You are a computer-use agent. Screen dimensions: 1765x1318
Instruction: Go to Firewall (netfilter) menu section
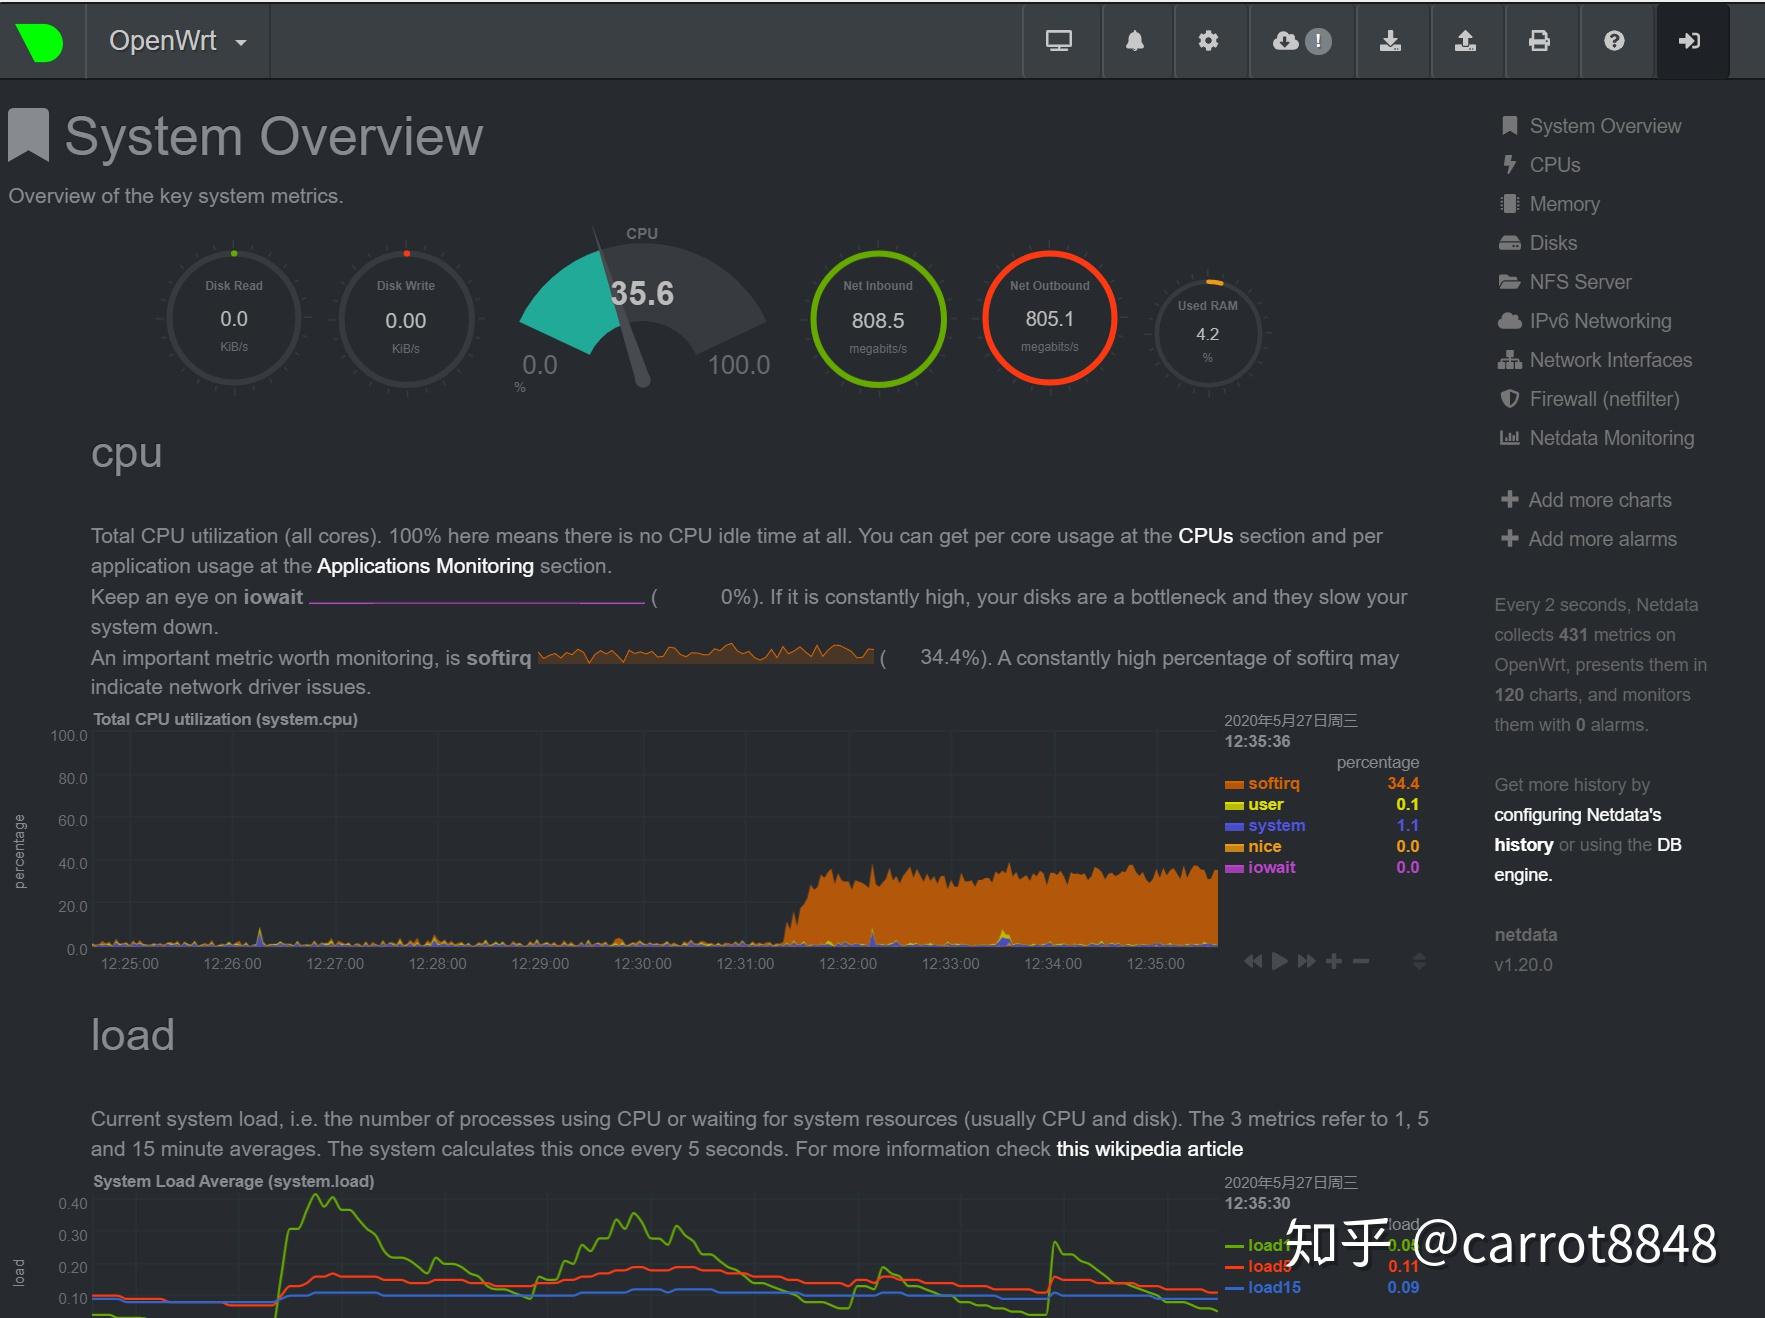1589,399
